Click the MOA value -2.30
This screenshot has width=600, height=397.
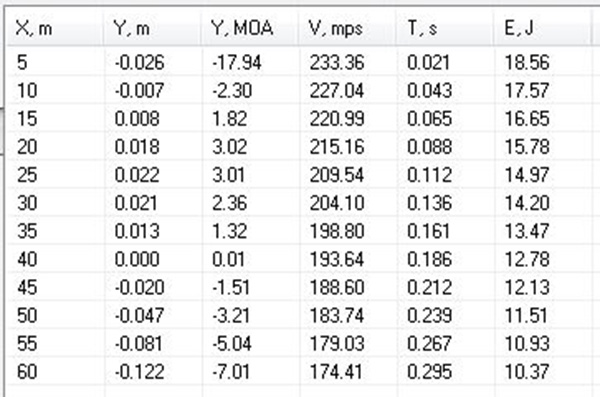coord(232,90)
